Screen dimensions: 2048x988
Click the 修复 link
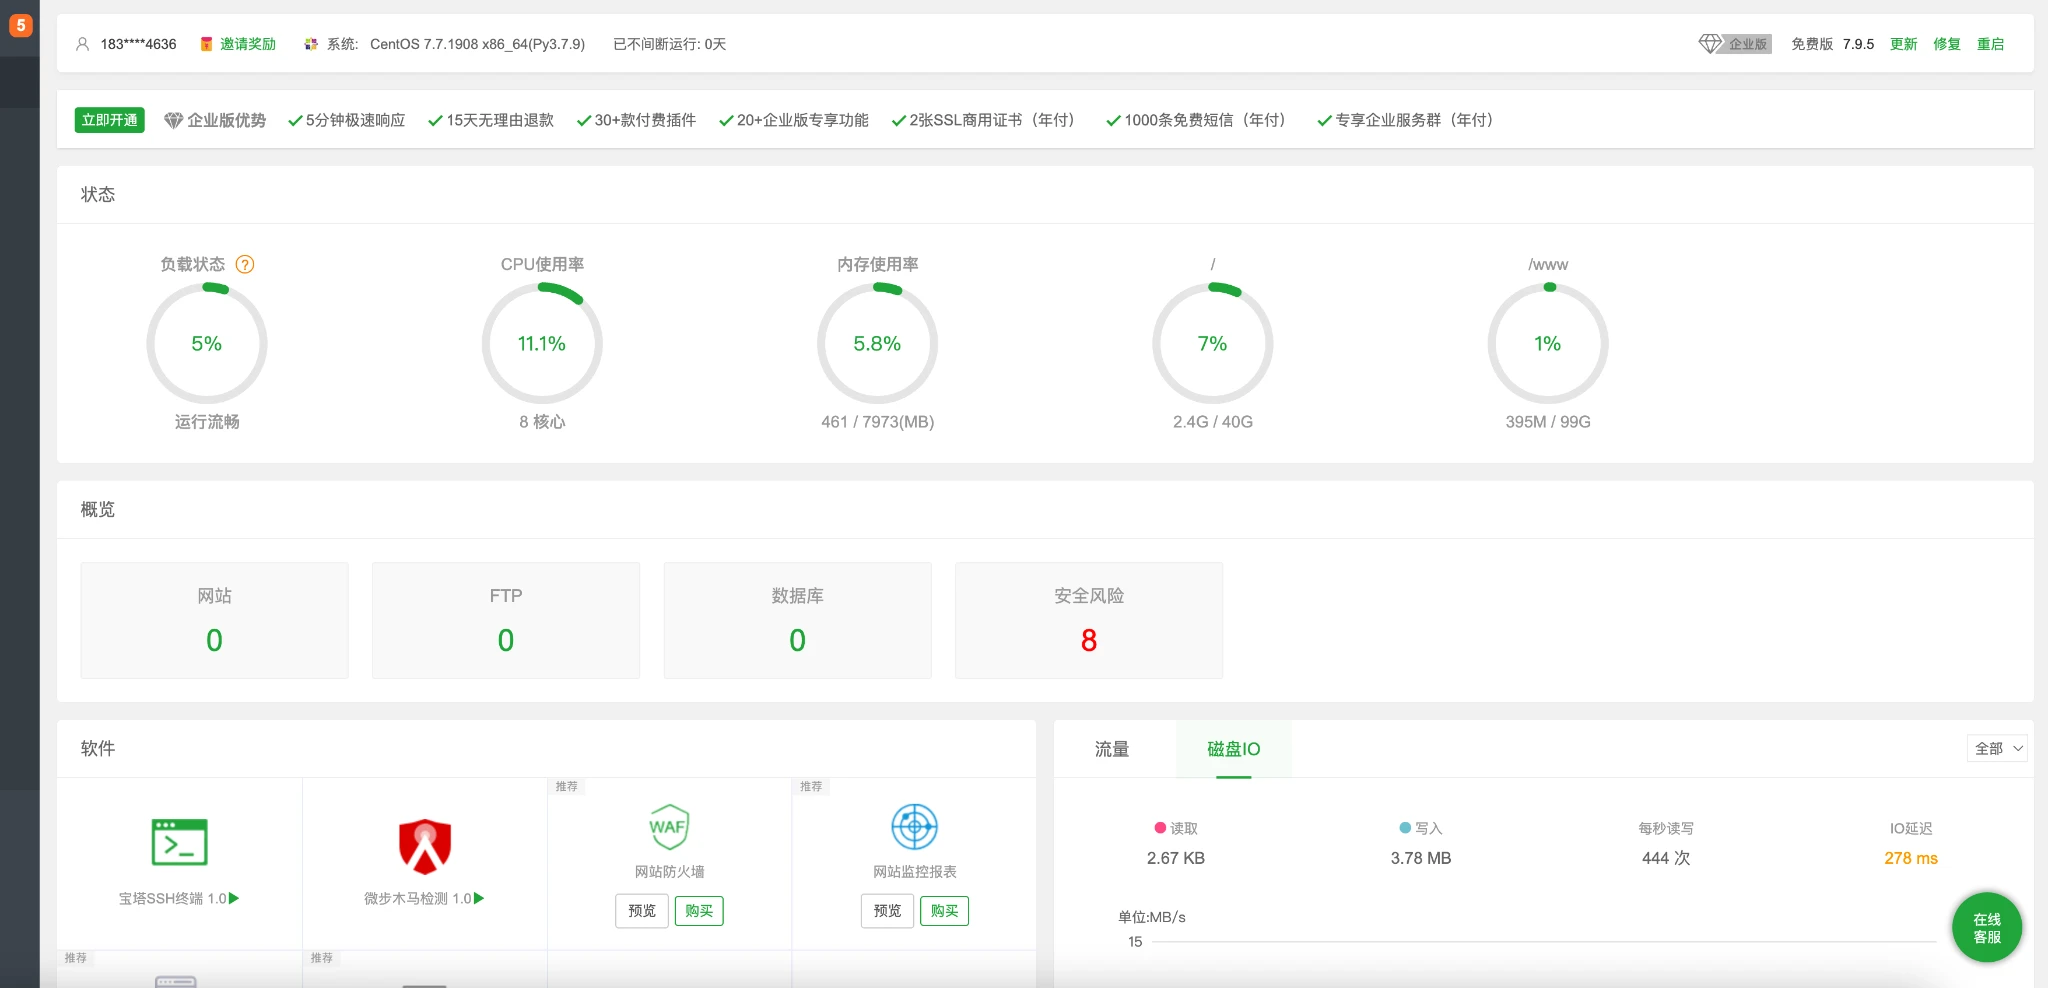1946,44
